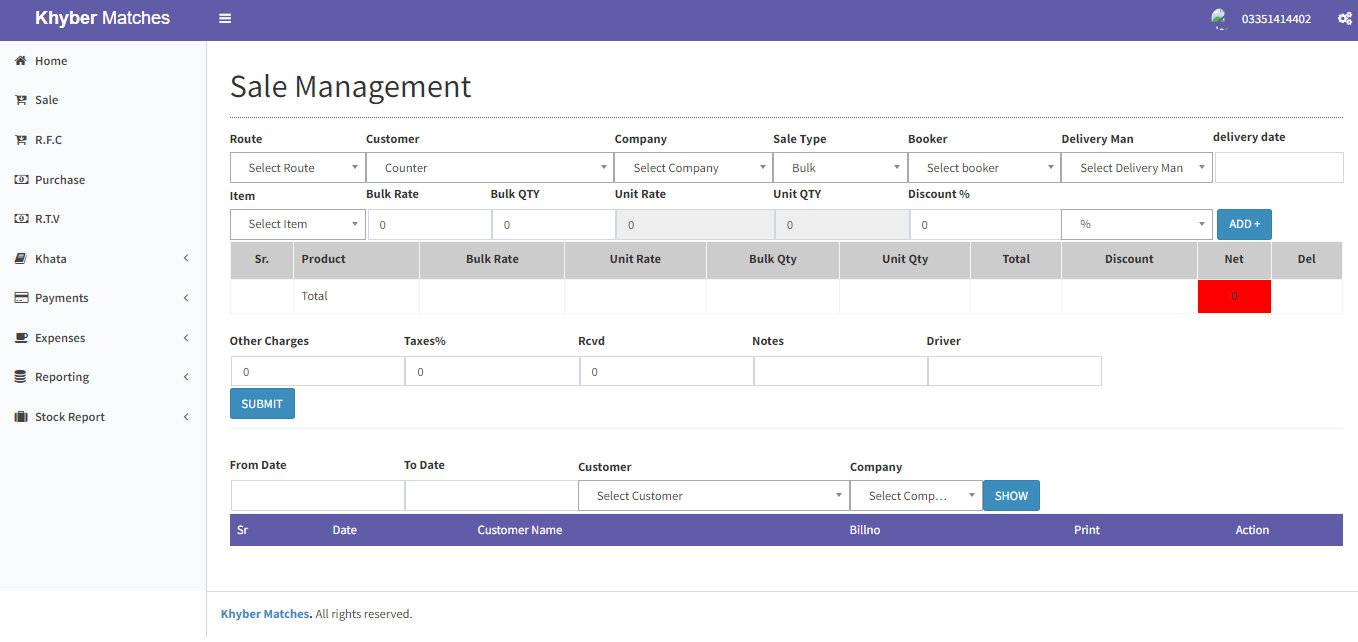The image size is (1358, 642).
Task: Click the From Date input field
Action: (317, 496)
